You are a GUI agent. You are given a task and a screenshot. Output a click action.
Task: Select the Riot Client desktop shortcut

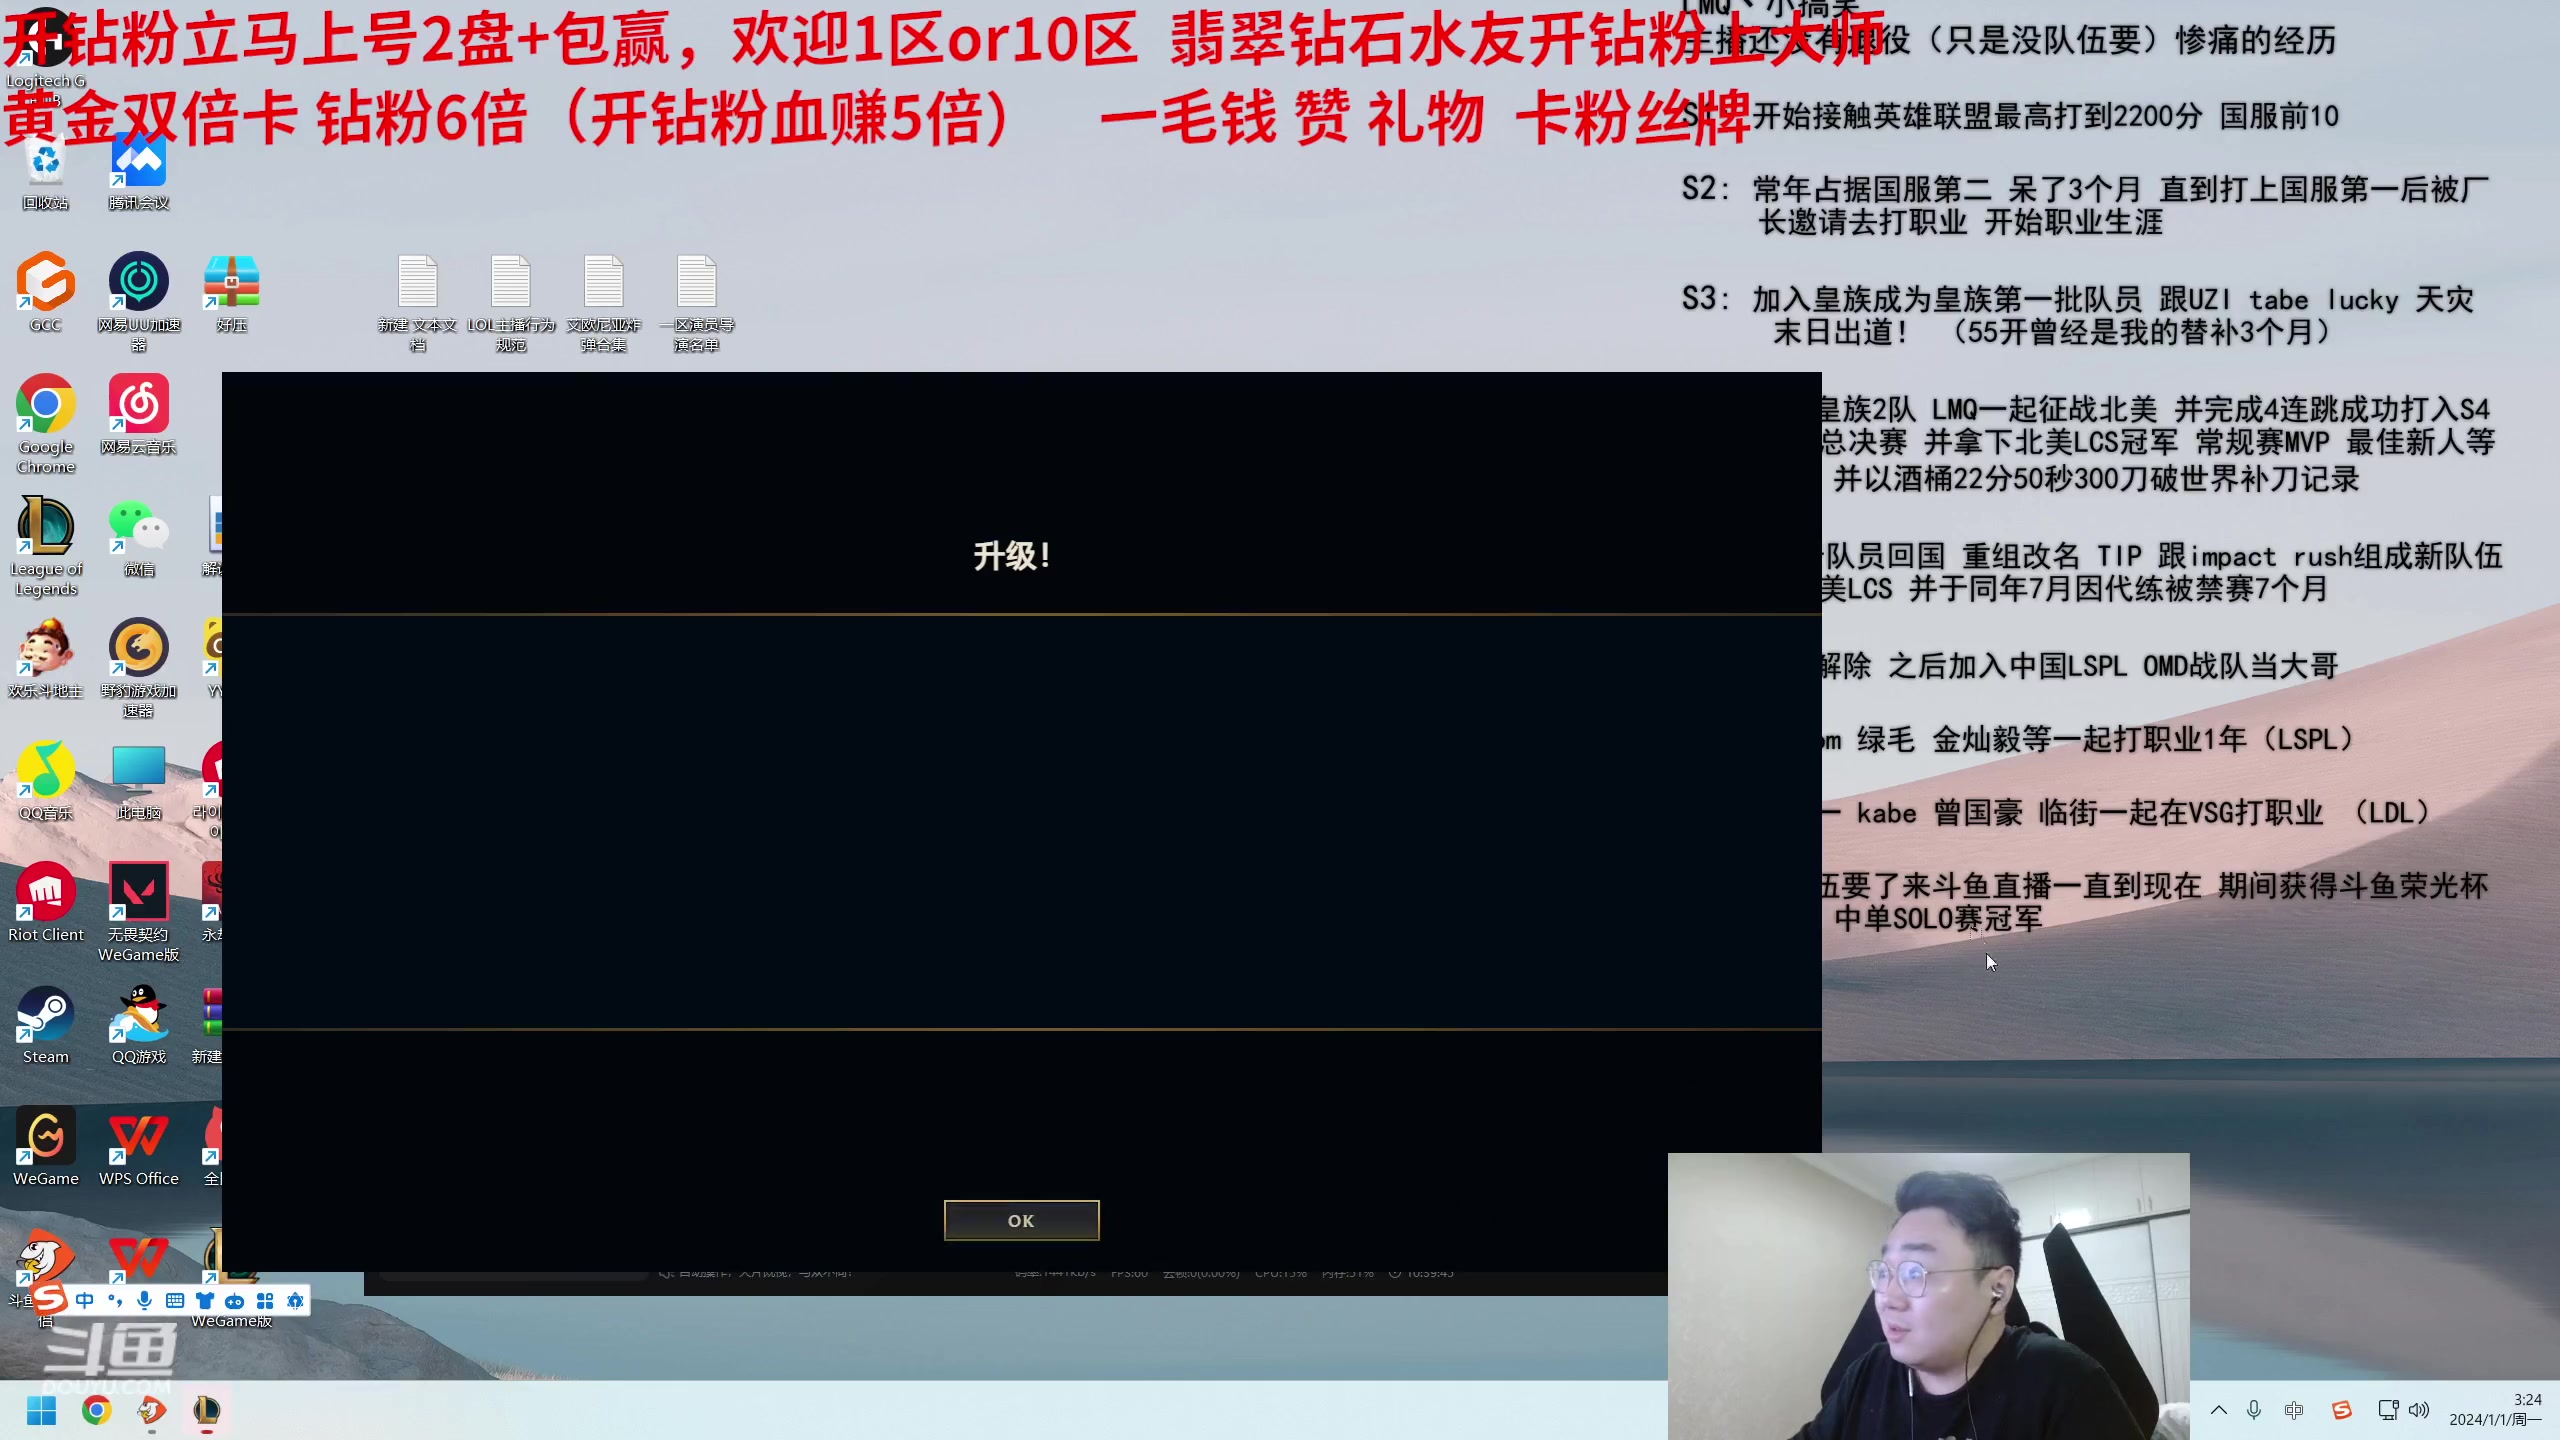46,902
